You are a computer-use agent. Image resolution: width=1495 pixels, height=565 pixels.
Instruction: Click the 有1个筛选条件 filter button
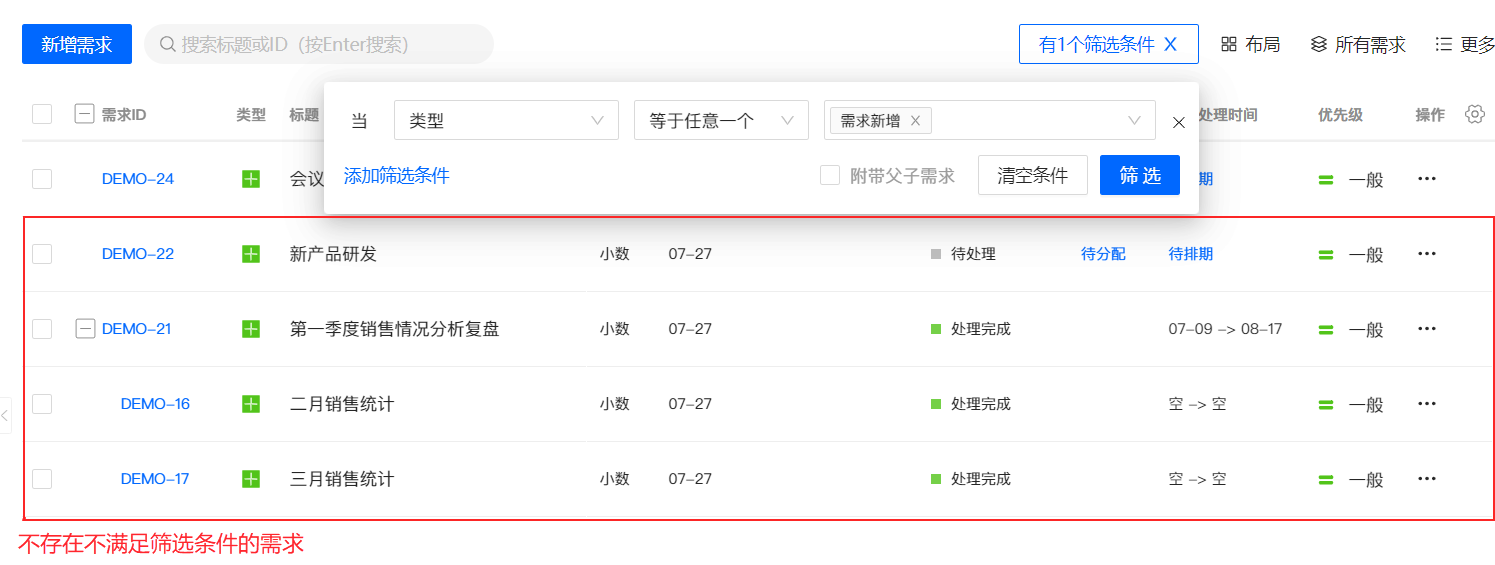[x=1107, y=44]
